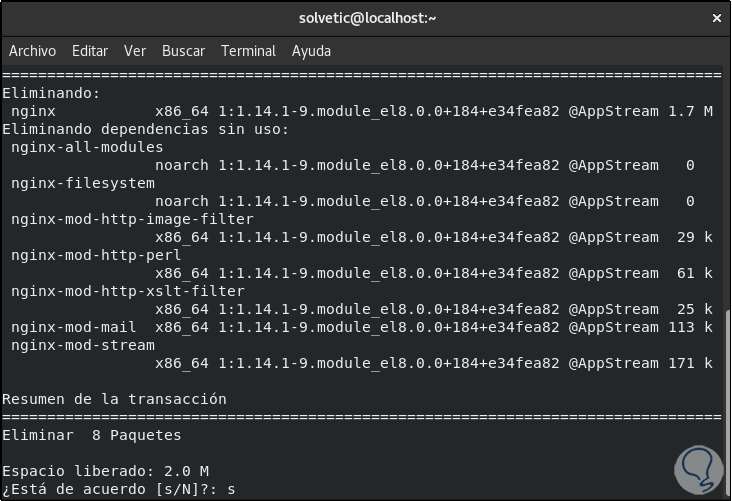This screenshot has height=501, width=732.
Task: Click the solvetic@localhost title bar
Action: pos(366,18)
